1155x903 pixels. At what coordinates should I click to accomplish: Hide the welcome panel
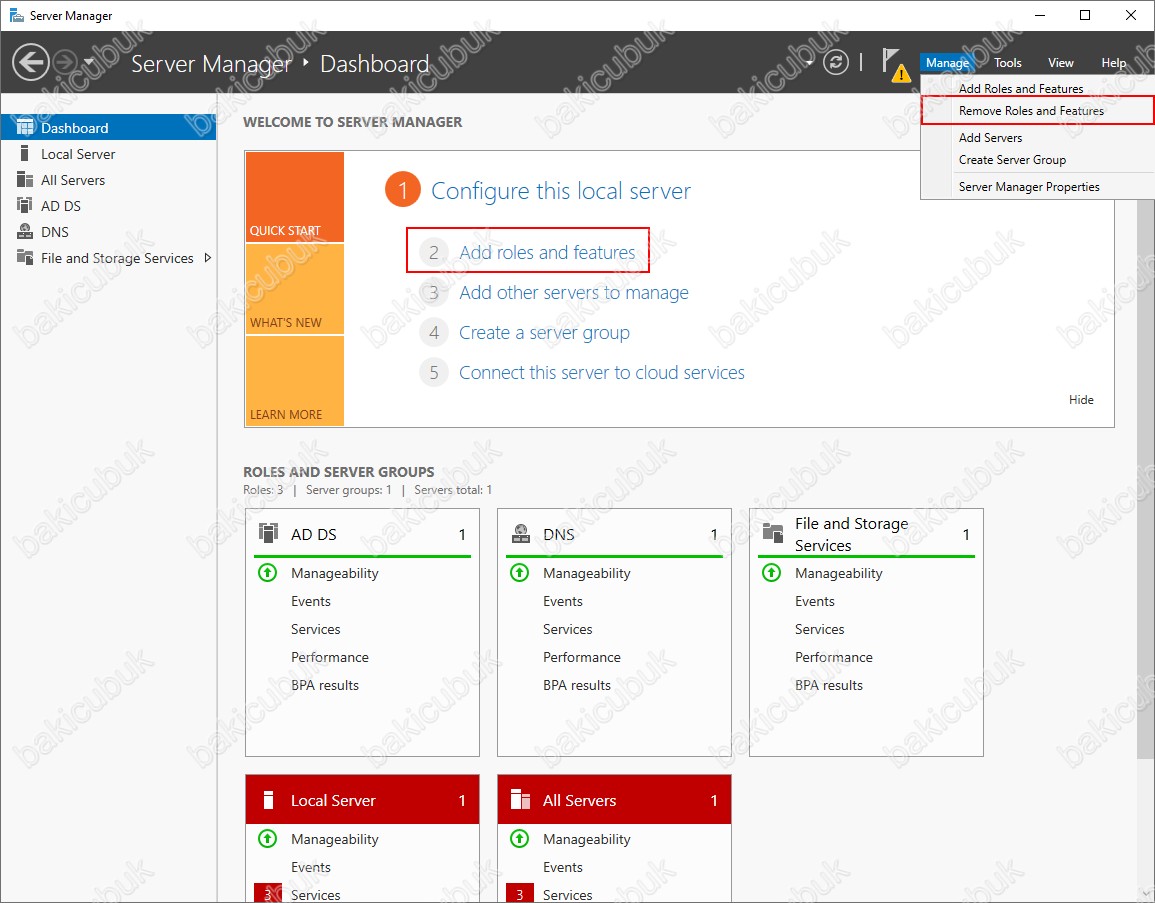pos(1081,400)
